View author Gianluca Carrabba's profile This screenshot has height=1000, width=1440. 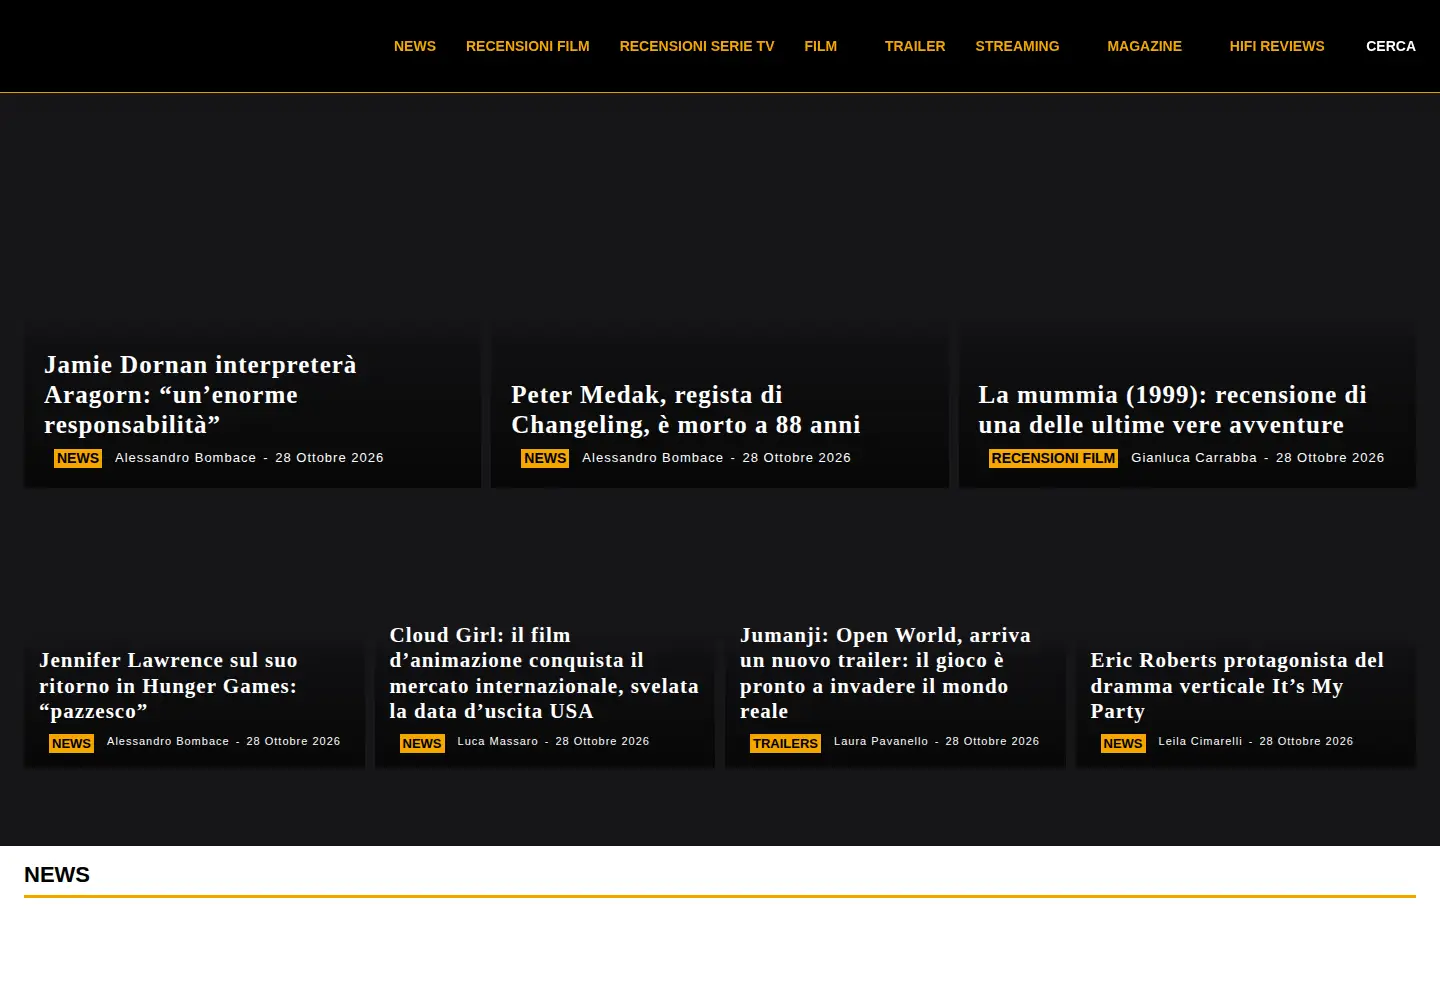[1194, 458]
